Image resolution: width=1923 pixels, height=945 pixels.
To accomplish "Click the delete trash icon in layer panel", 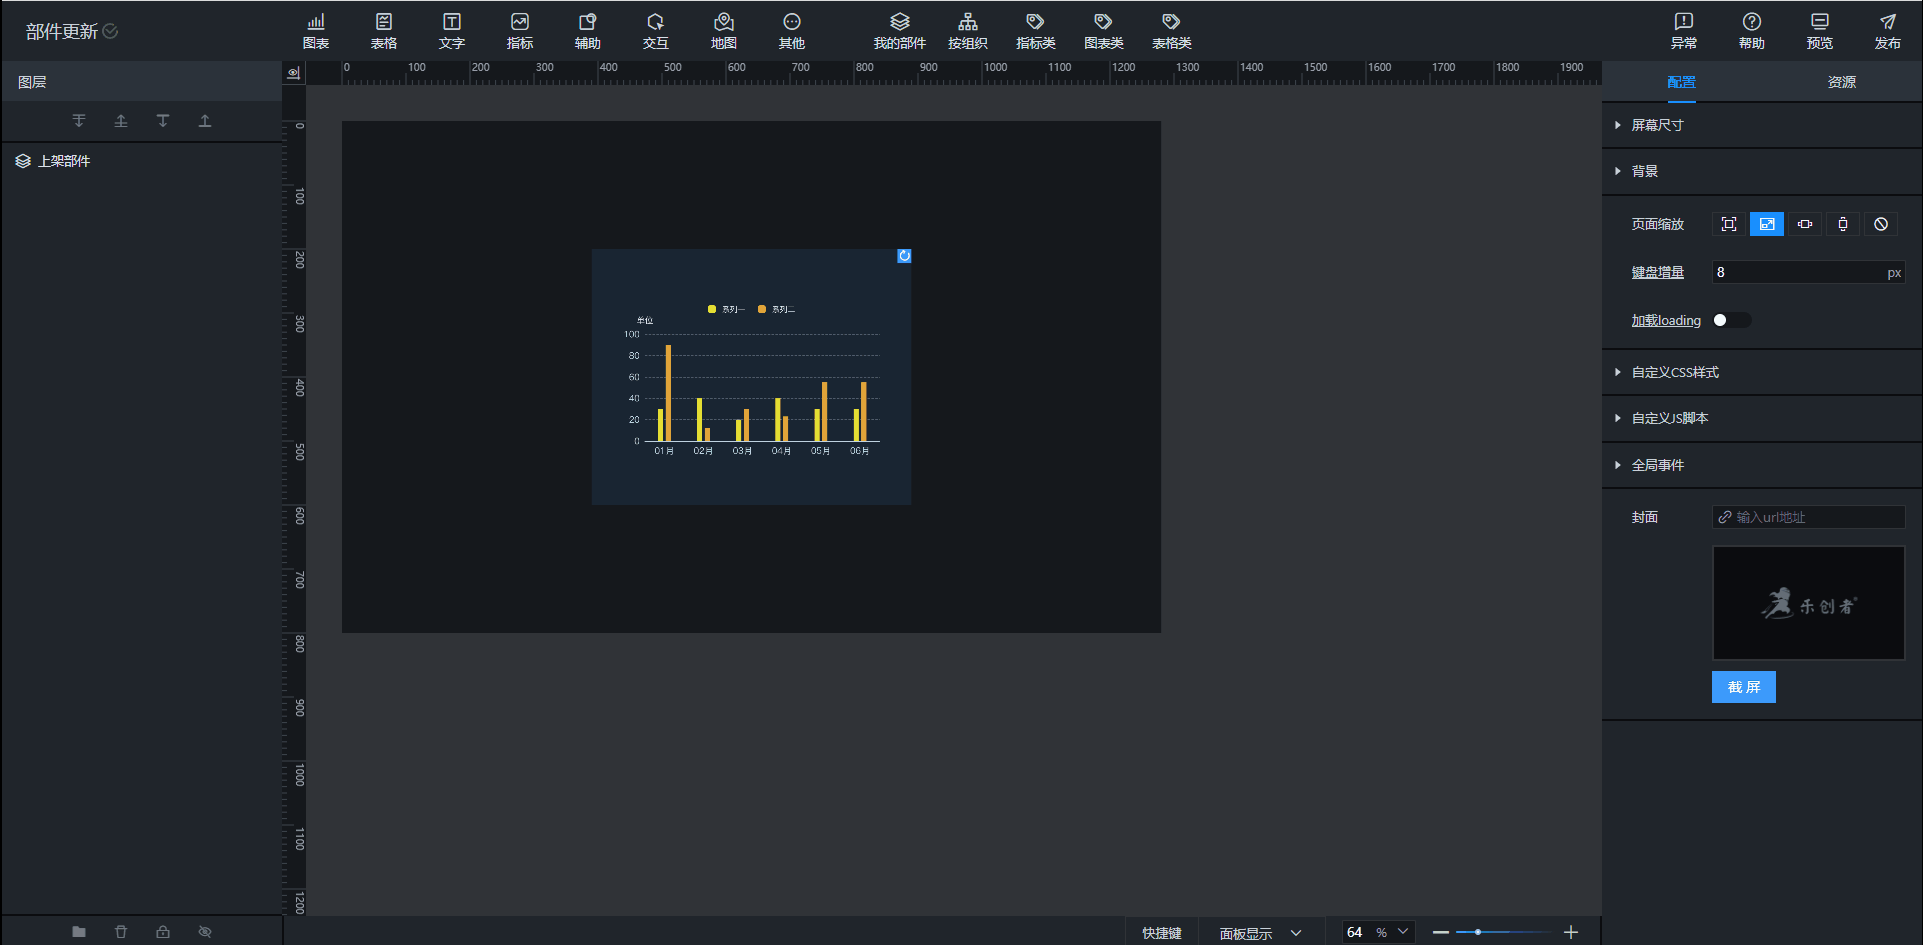I will (x=121, y=931).
